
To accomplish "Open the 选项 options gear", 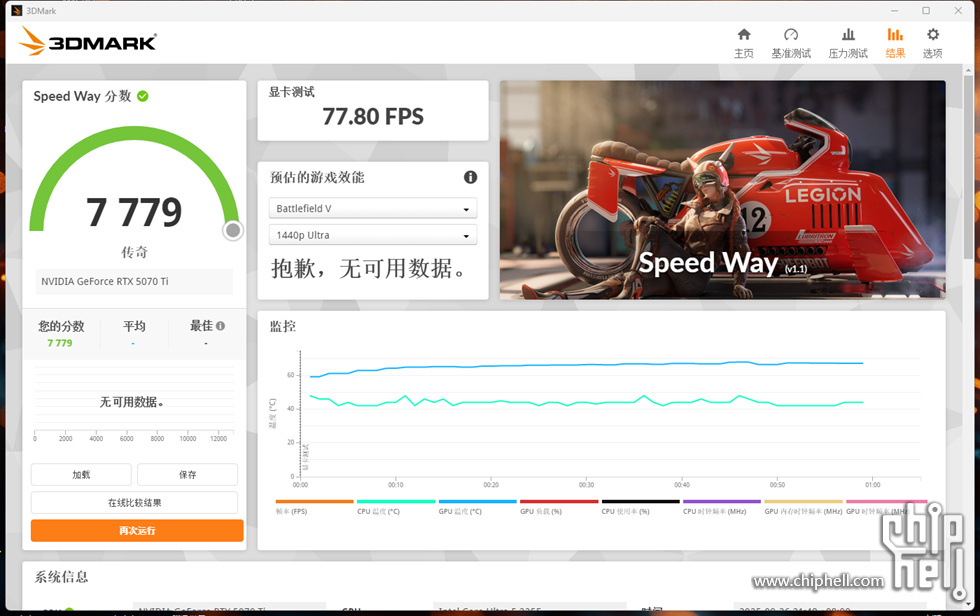I will (932, 43).
